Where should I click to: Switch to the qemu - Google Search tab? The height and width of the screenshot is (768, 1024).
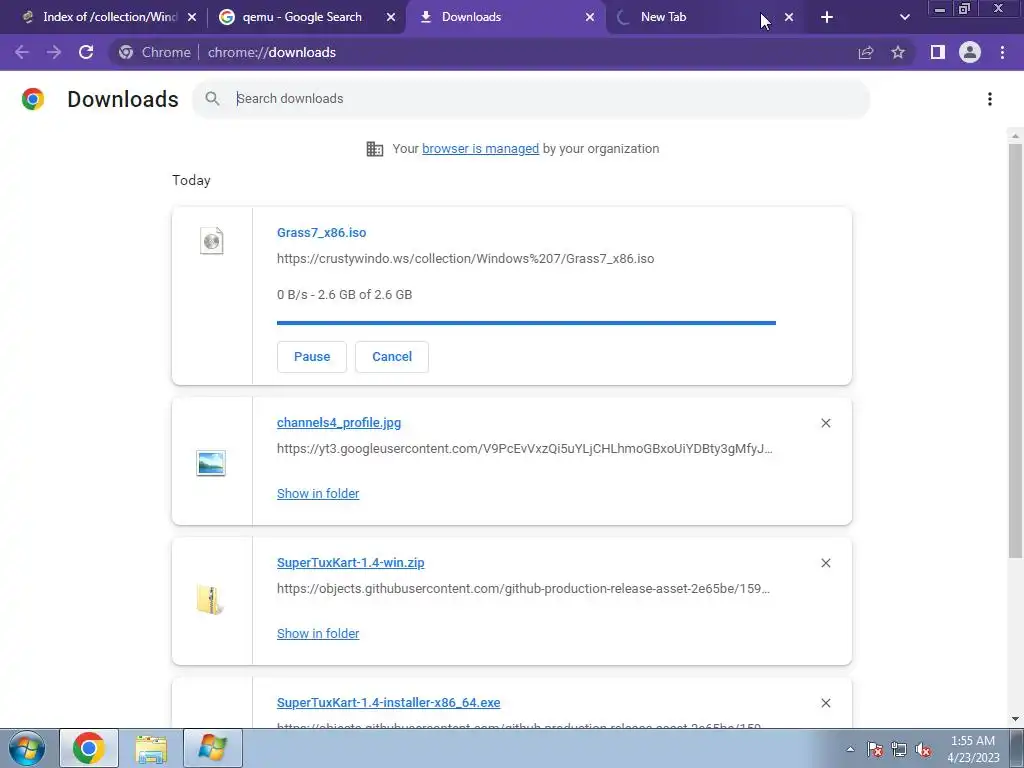click(302, 17)
